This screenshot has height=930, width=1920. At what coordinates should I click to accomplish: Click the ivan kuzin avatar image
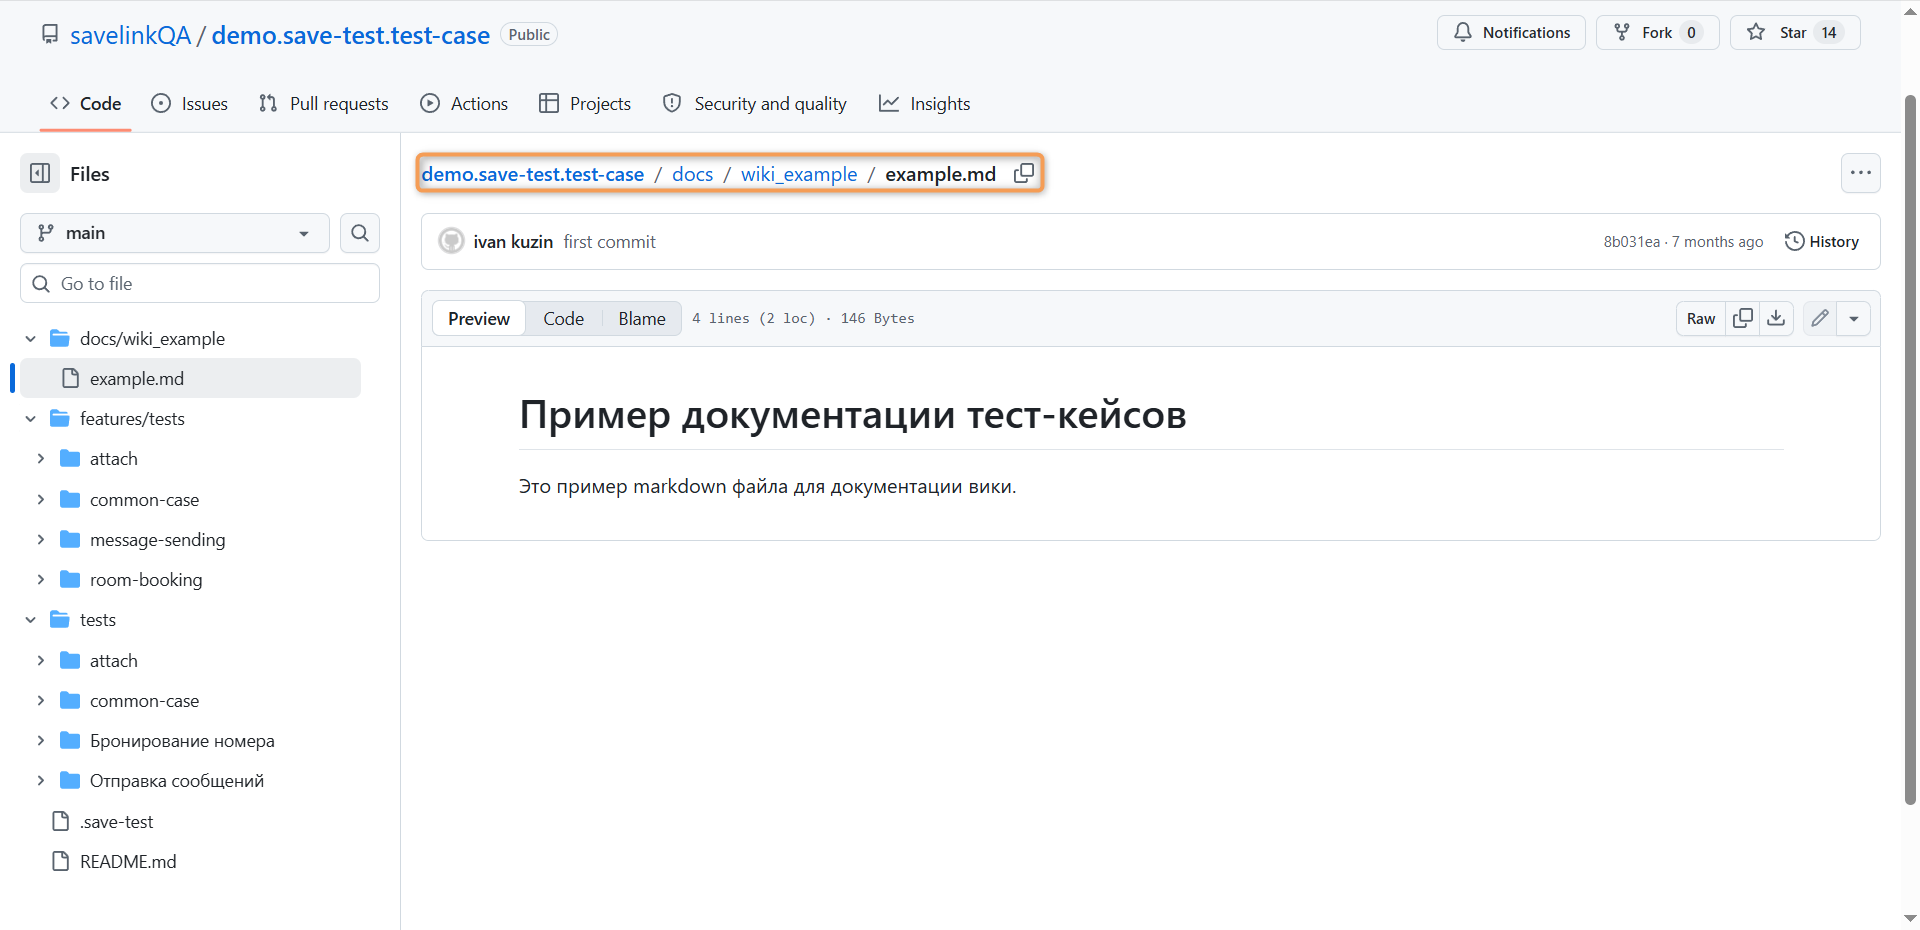(452, 241)
